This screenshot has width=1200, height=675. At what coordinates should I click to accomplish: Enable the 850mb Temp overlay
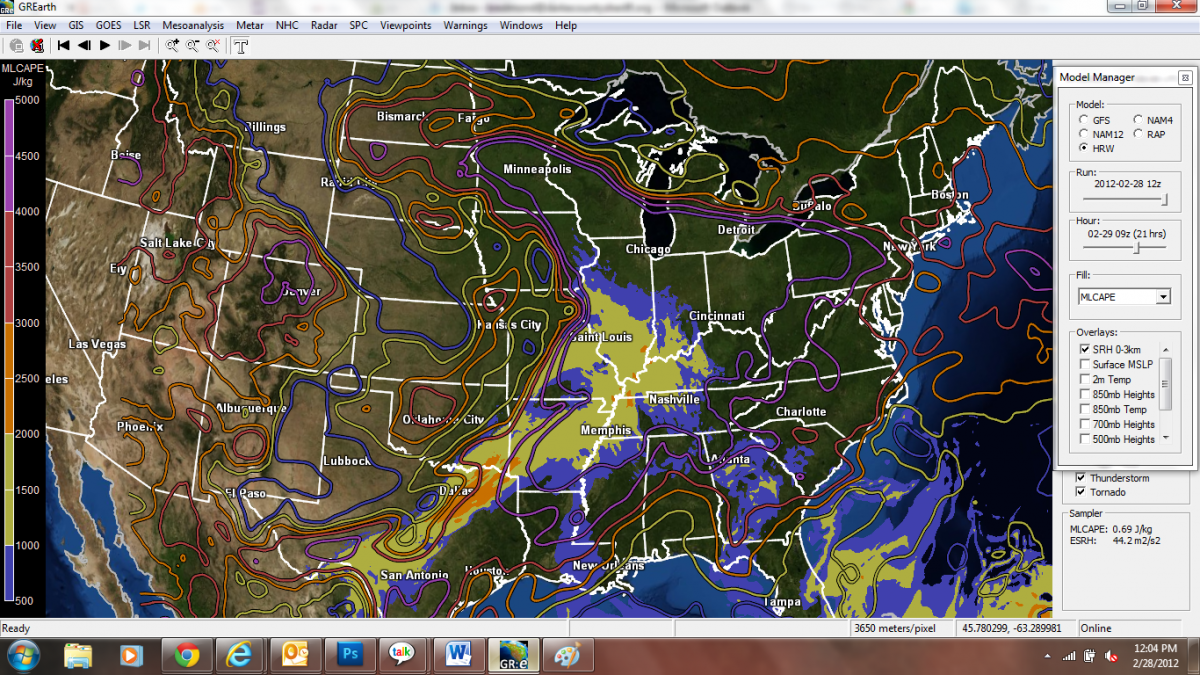[1086, 409]
